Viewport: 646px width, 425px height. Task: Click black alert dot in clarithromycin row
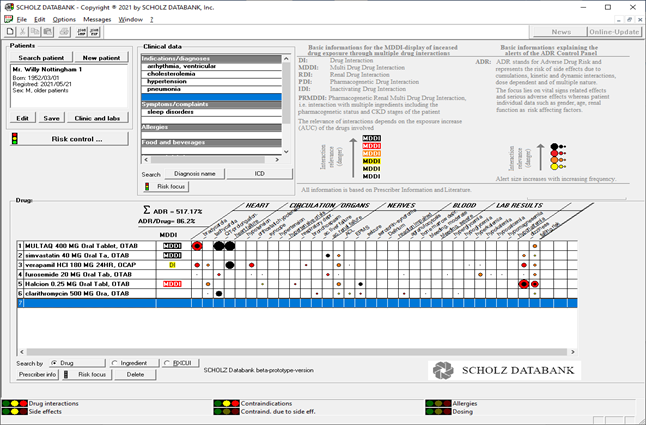pos(219,294)
